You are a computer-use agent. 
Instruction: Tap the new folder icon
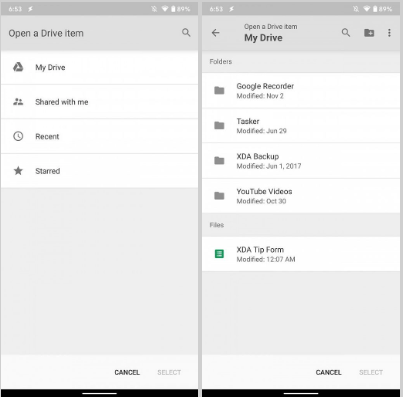point(369,33)
